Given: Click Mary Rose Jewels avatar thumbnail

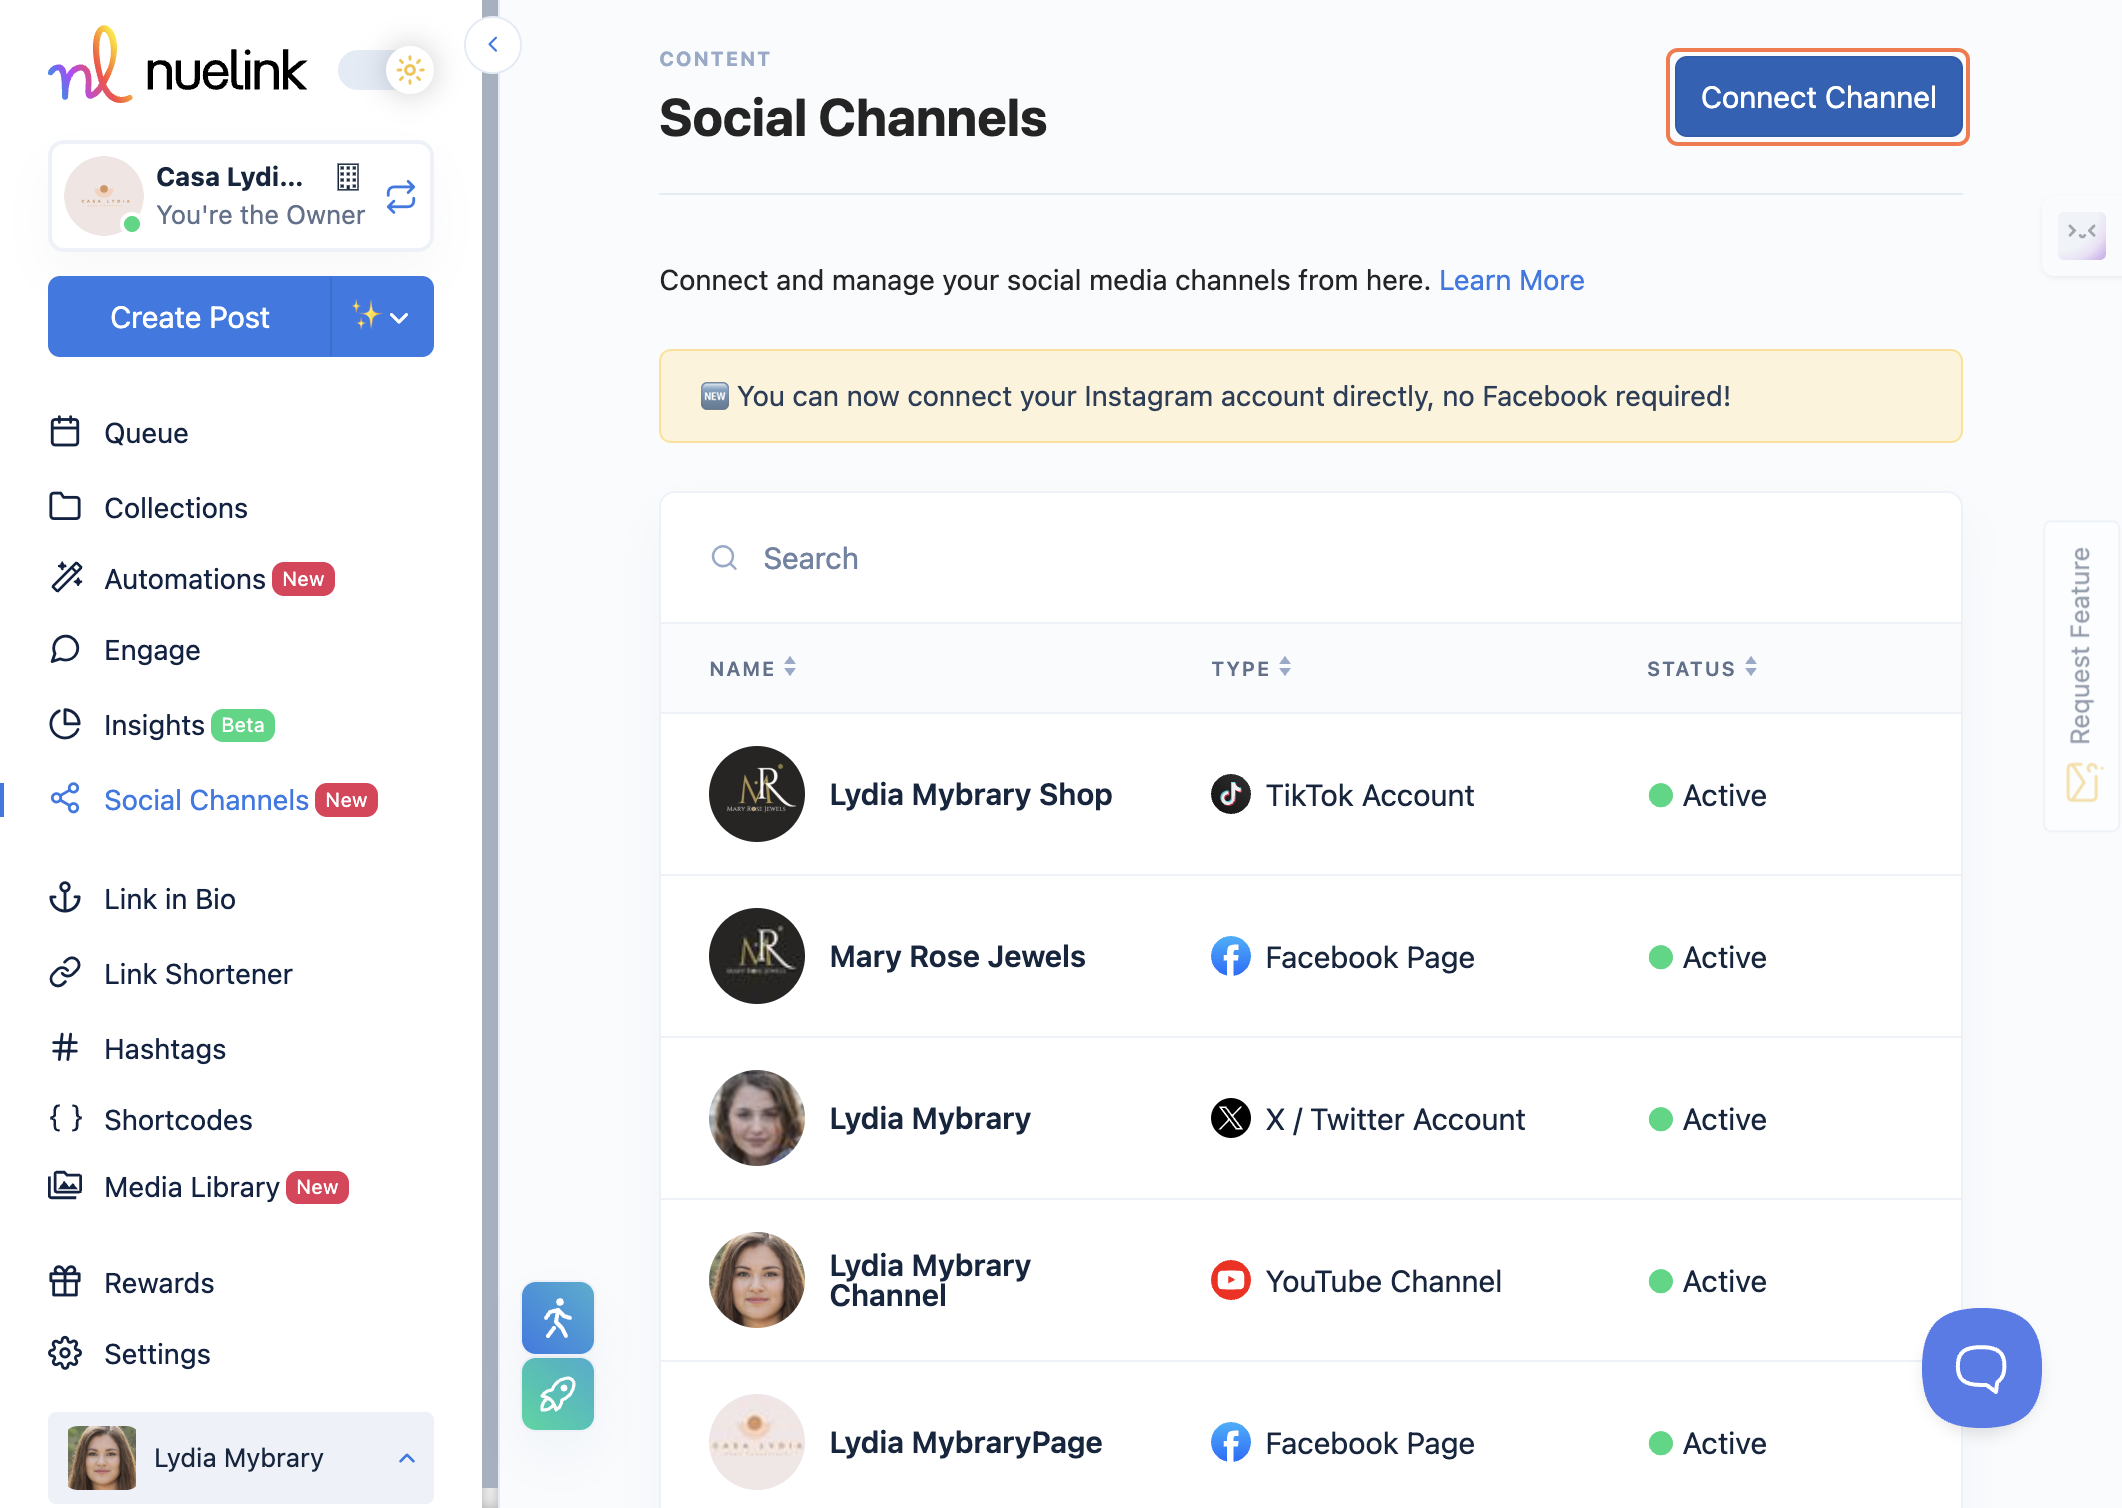Looking at the screenshot, I should tap(757, 956).
